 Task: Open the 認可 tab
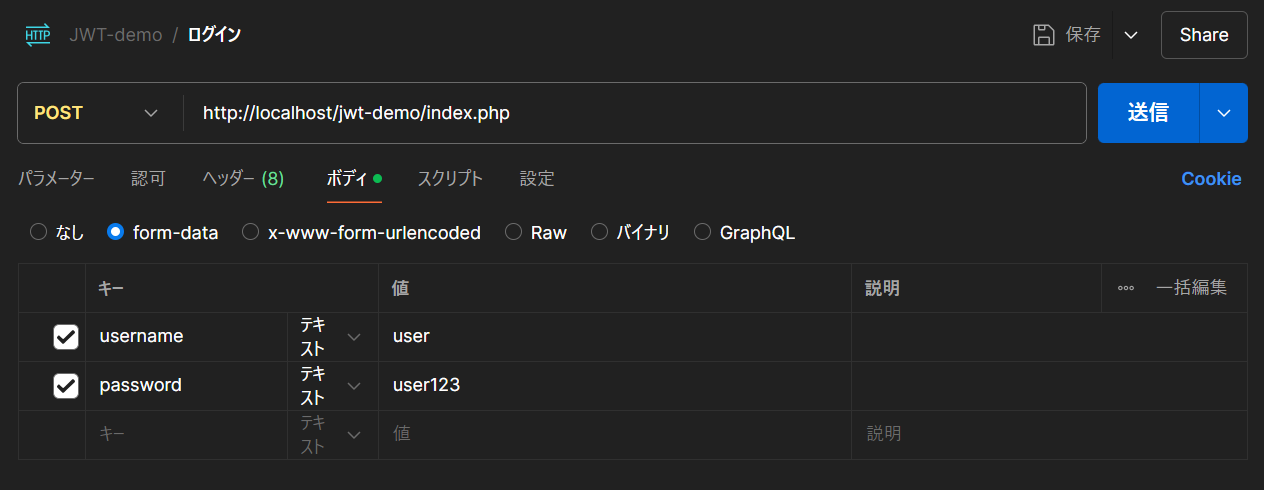tap(148, 179)
